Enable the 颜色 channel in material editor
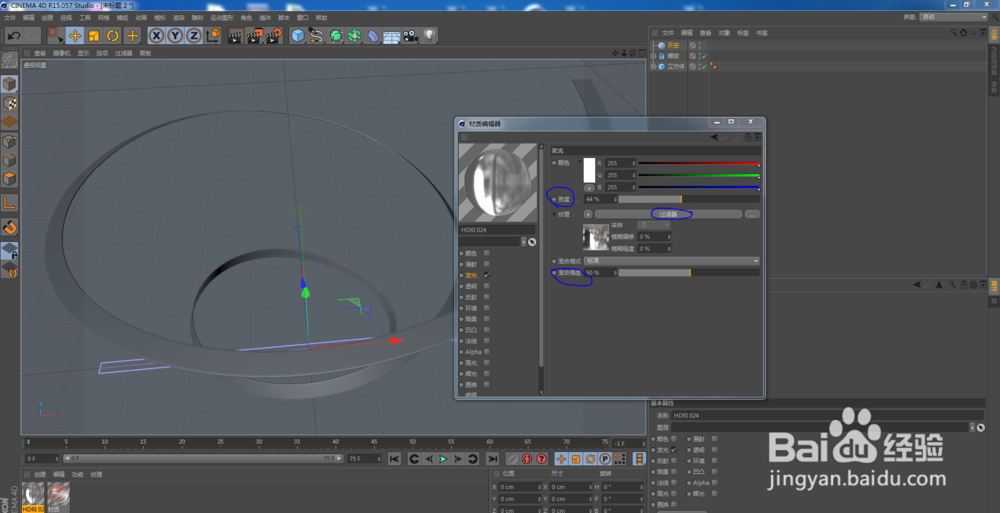This screenshot has height=513, width=1000. (x=487, y=253)
